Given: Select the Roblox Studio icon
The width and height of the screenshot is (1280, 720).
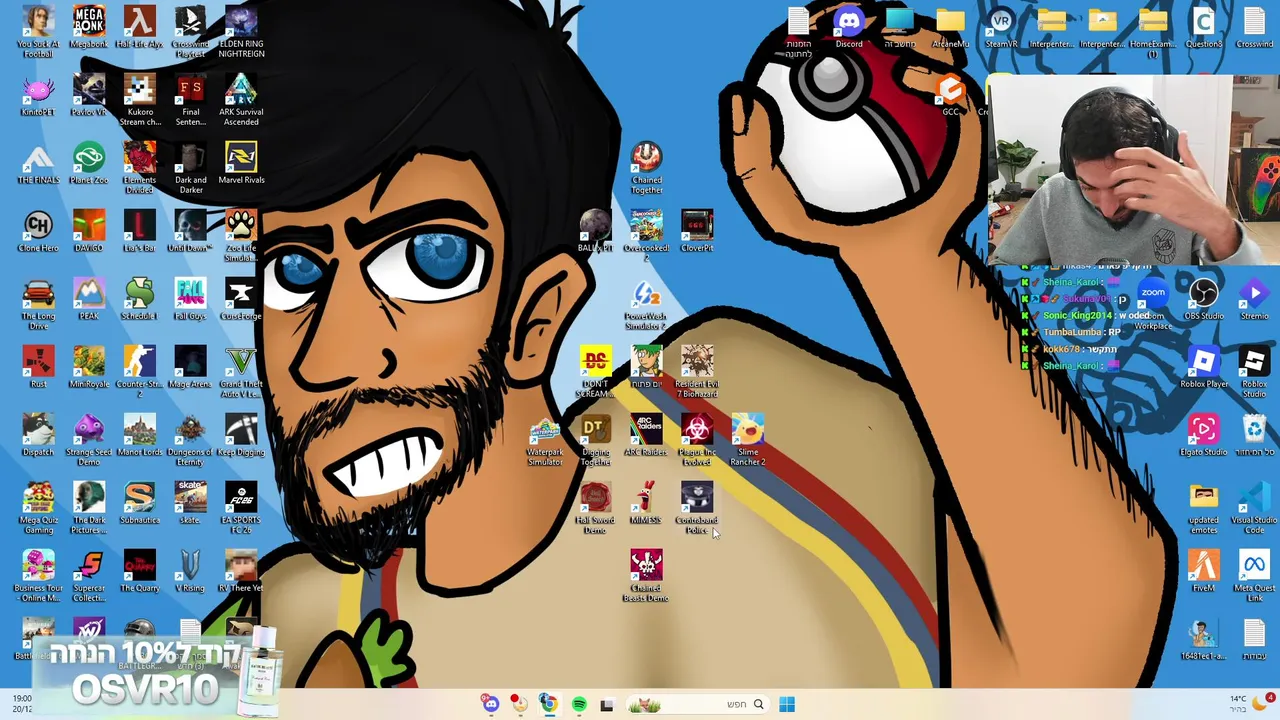Looking at the screenshot, I should tap(1254, 372).
